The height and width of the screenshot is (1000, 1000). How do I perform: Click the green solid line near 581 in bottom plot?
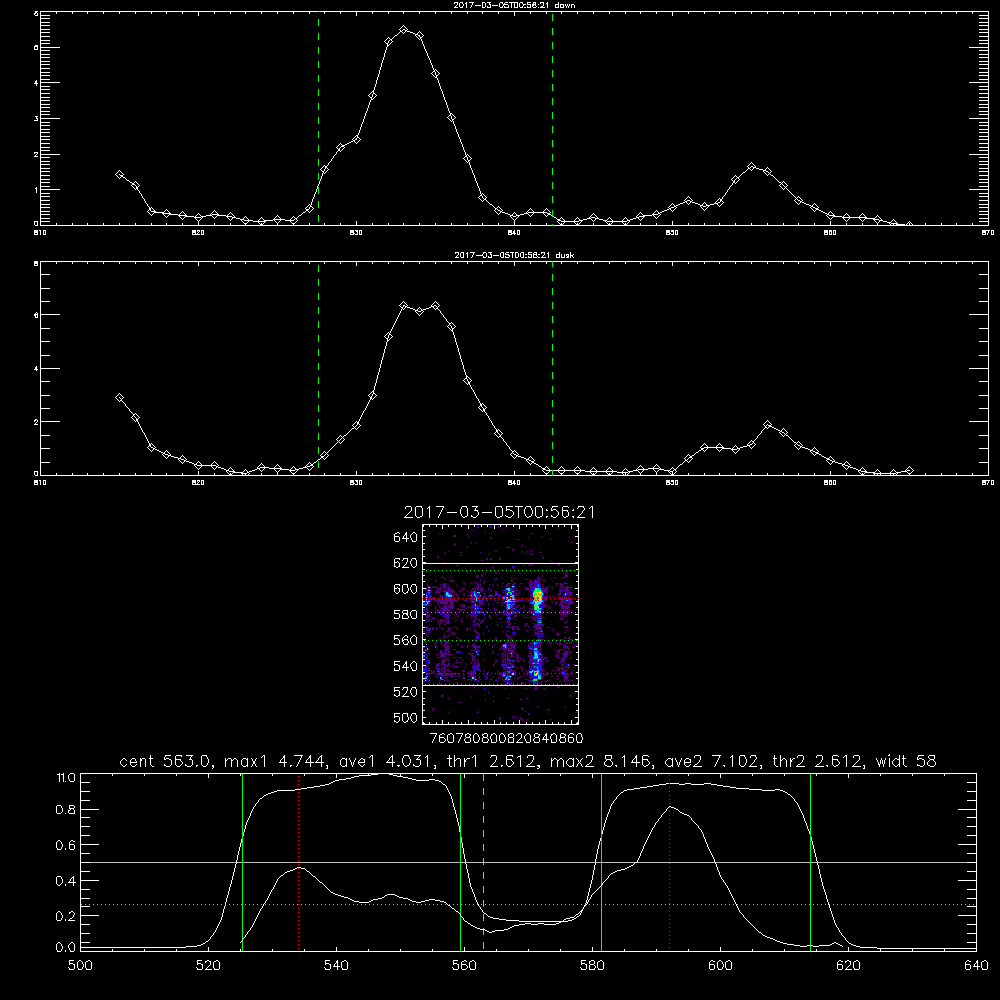click(601, 861)
